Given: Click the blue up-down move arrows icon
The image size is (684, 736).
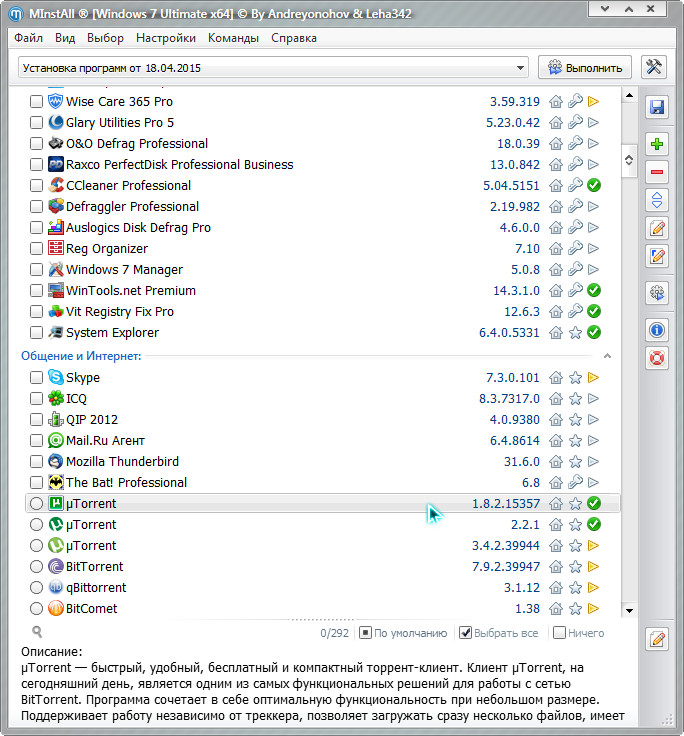Looking at the screenshot, I should pos(656,200).
